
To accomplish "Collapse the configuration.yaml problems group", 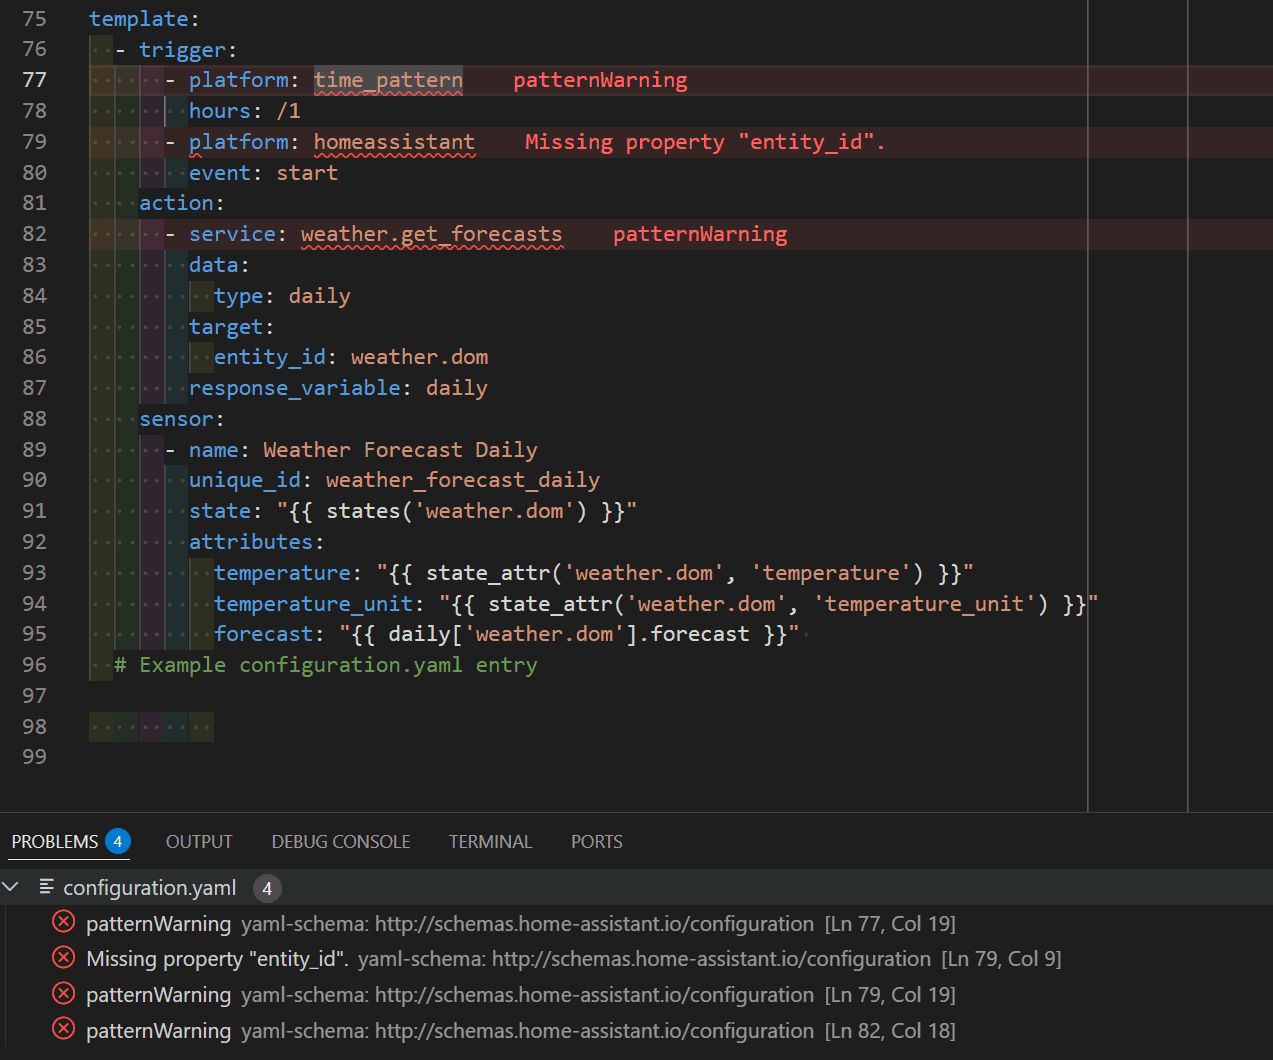I will point(12,887).
